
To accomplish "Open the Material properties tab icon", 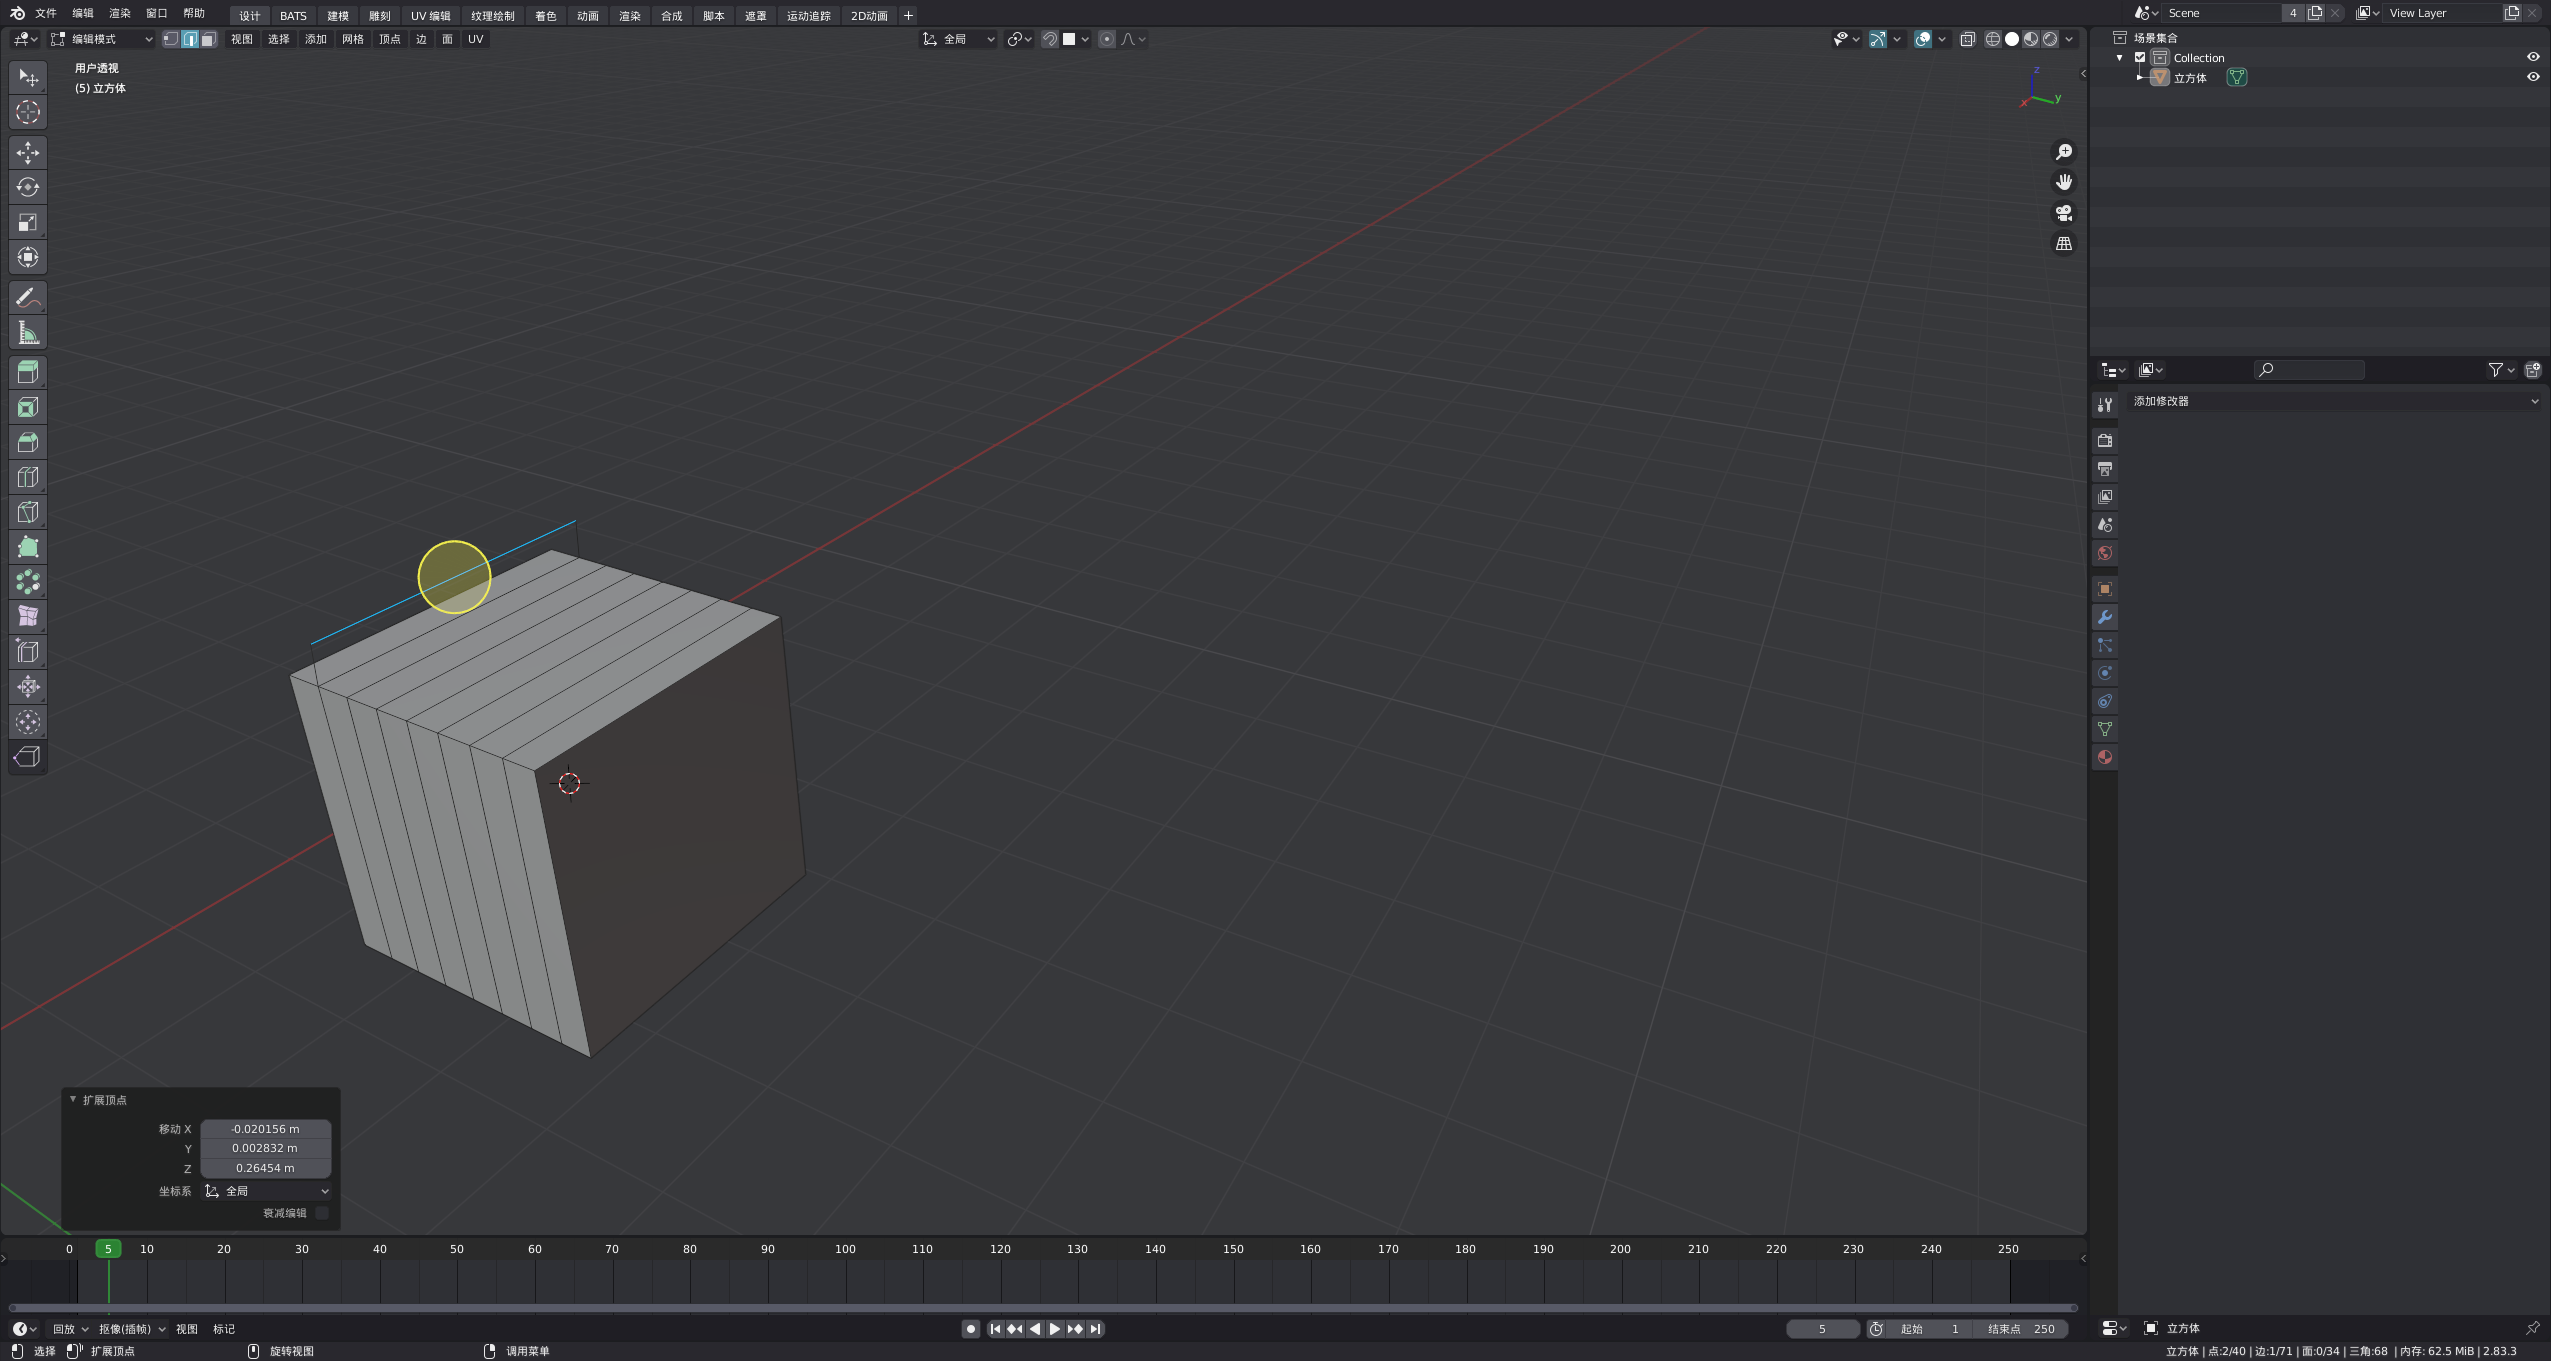I will pos(2105,757).
